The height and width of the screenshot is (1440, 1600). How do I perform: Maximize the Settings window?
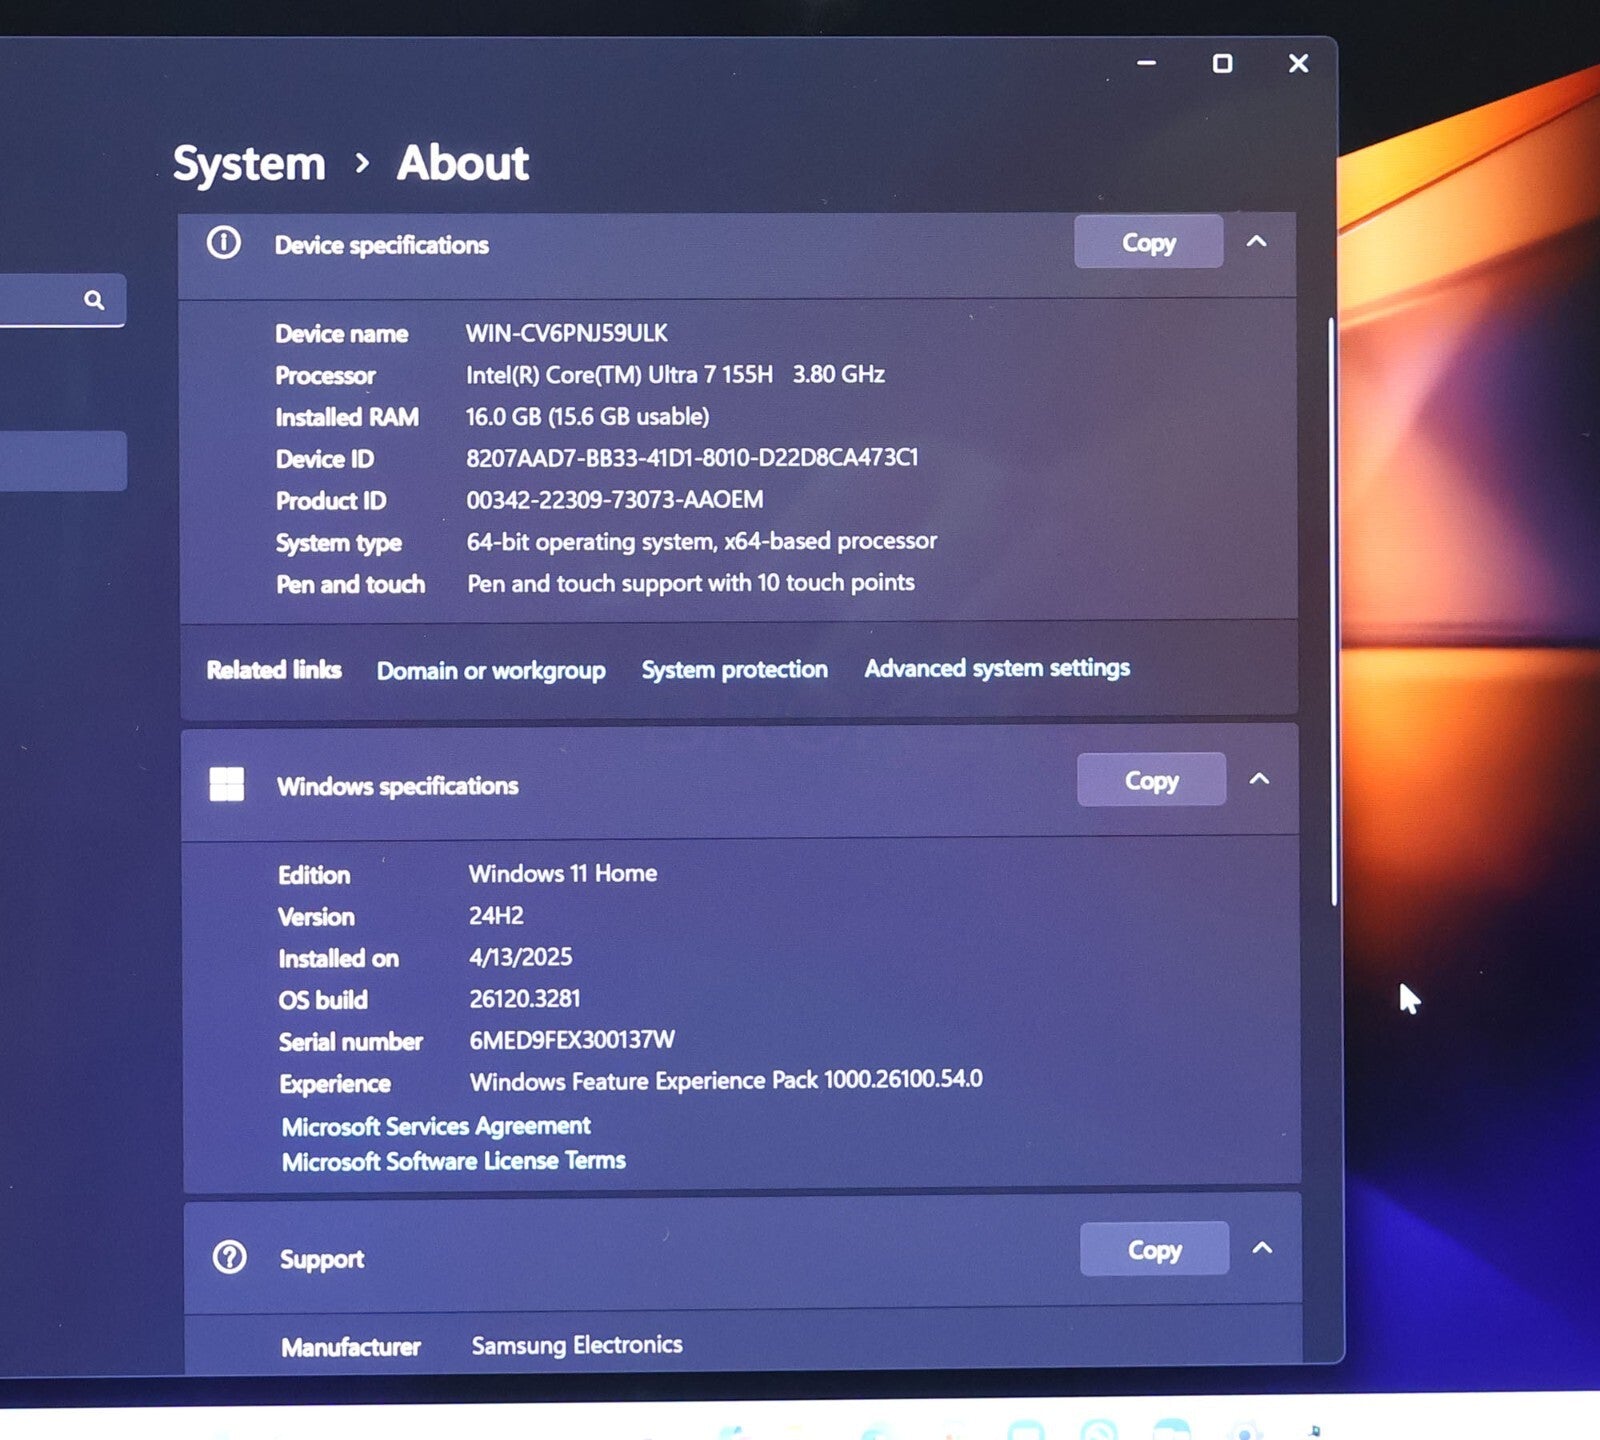click(1222, 63)
